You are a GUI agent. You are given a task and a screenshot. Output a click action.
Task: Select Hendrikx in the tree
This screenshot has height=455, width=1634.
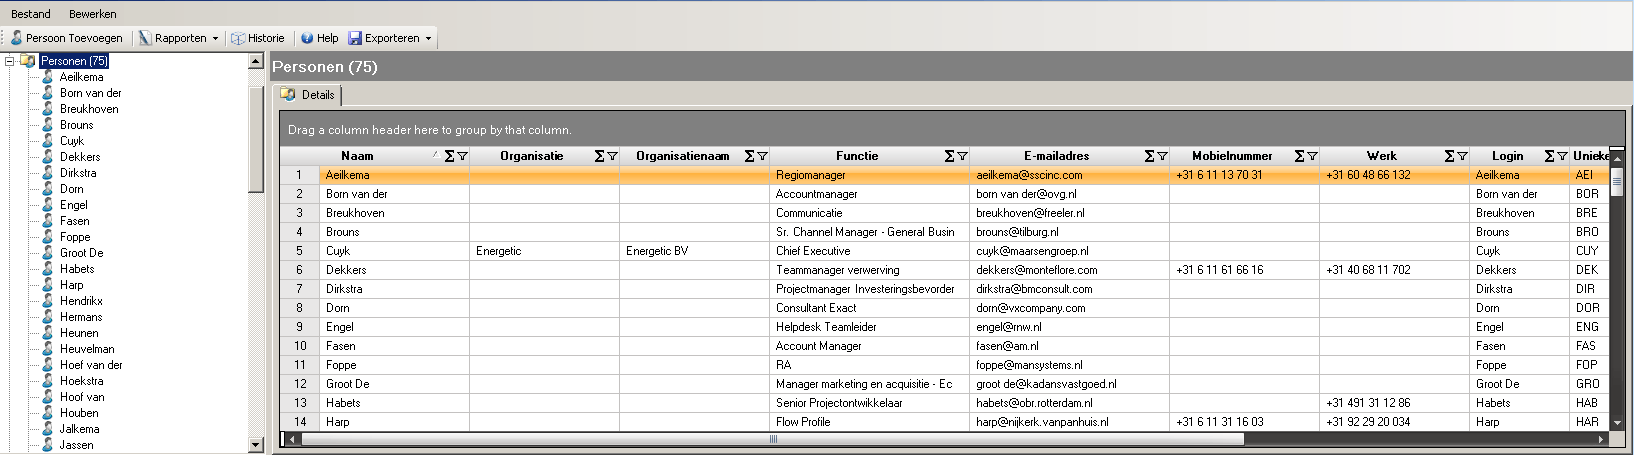[x=81, y=301]
